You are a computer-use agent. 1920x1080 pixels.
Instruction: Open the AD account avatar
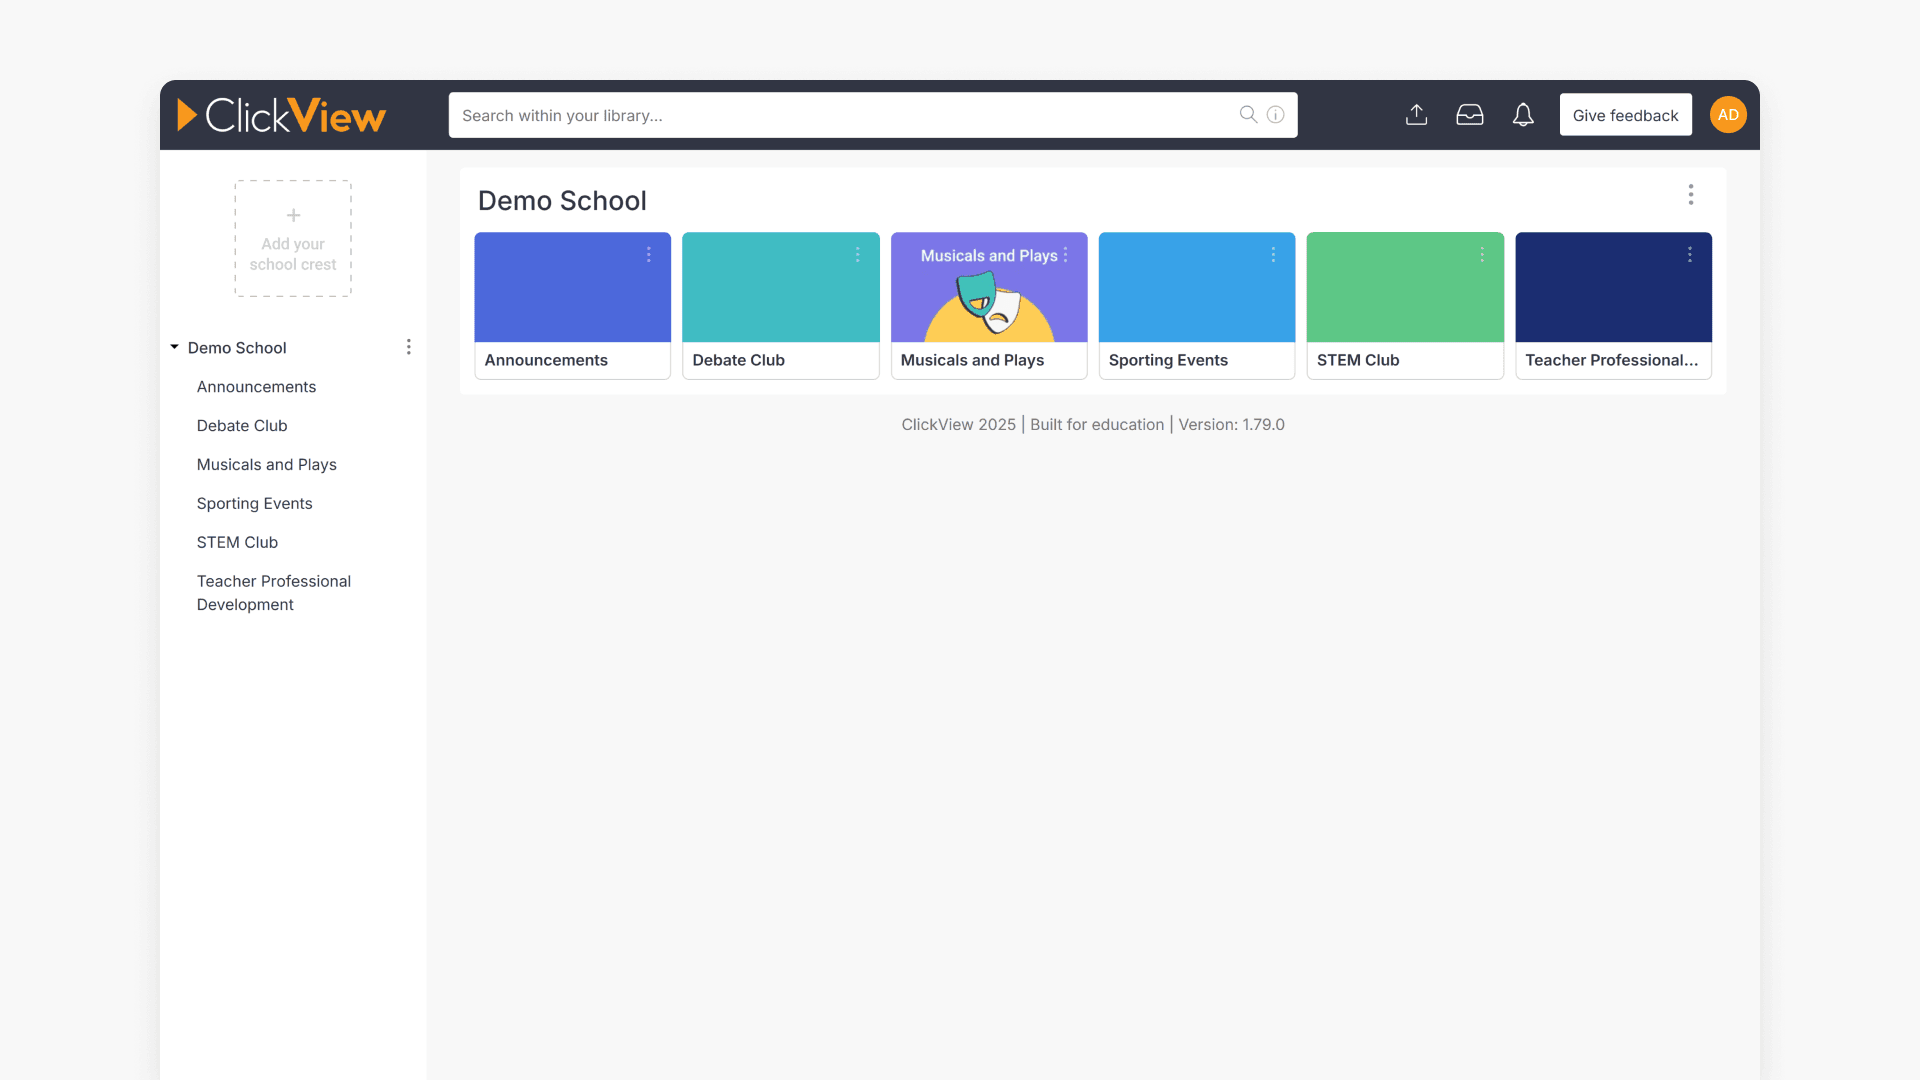(1728, 114)
